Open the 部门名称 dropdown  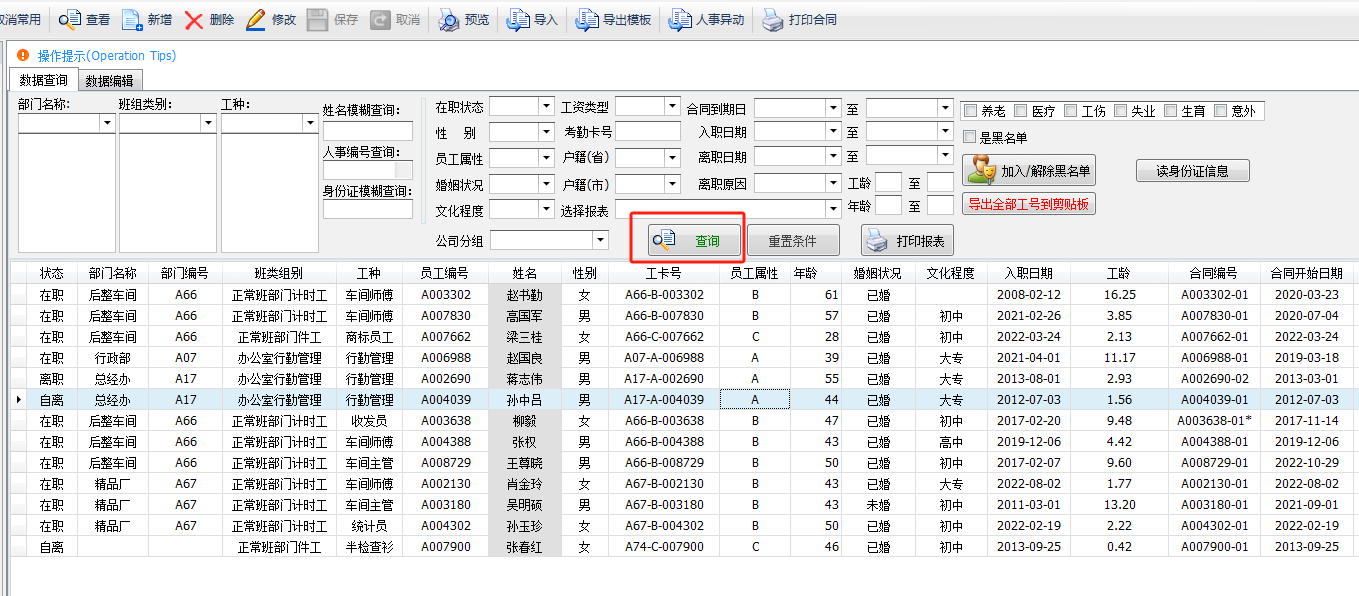[x=108, y=124]
